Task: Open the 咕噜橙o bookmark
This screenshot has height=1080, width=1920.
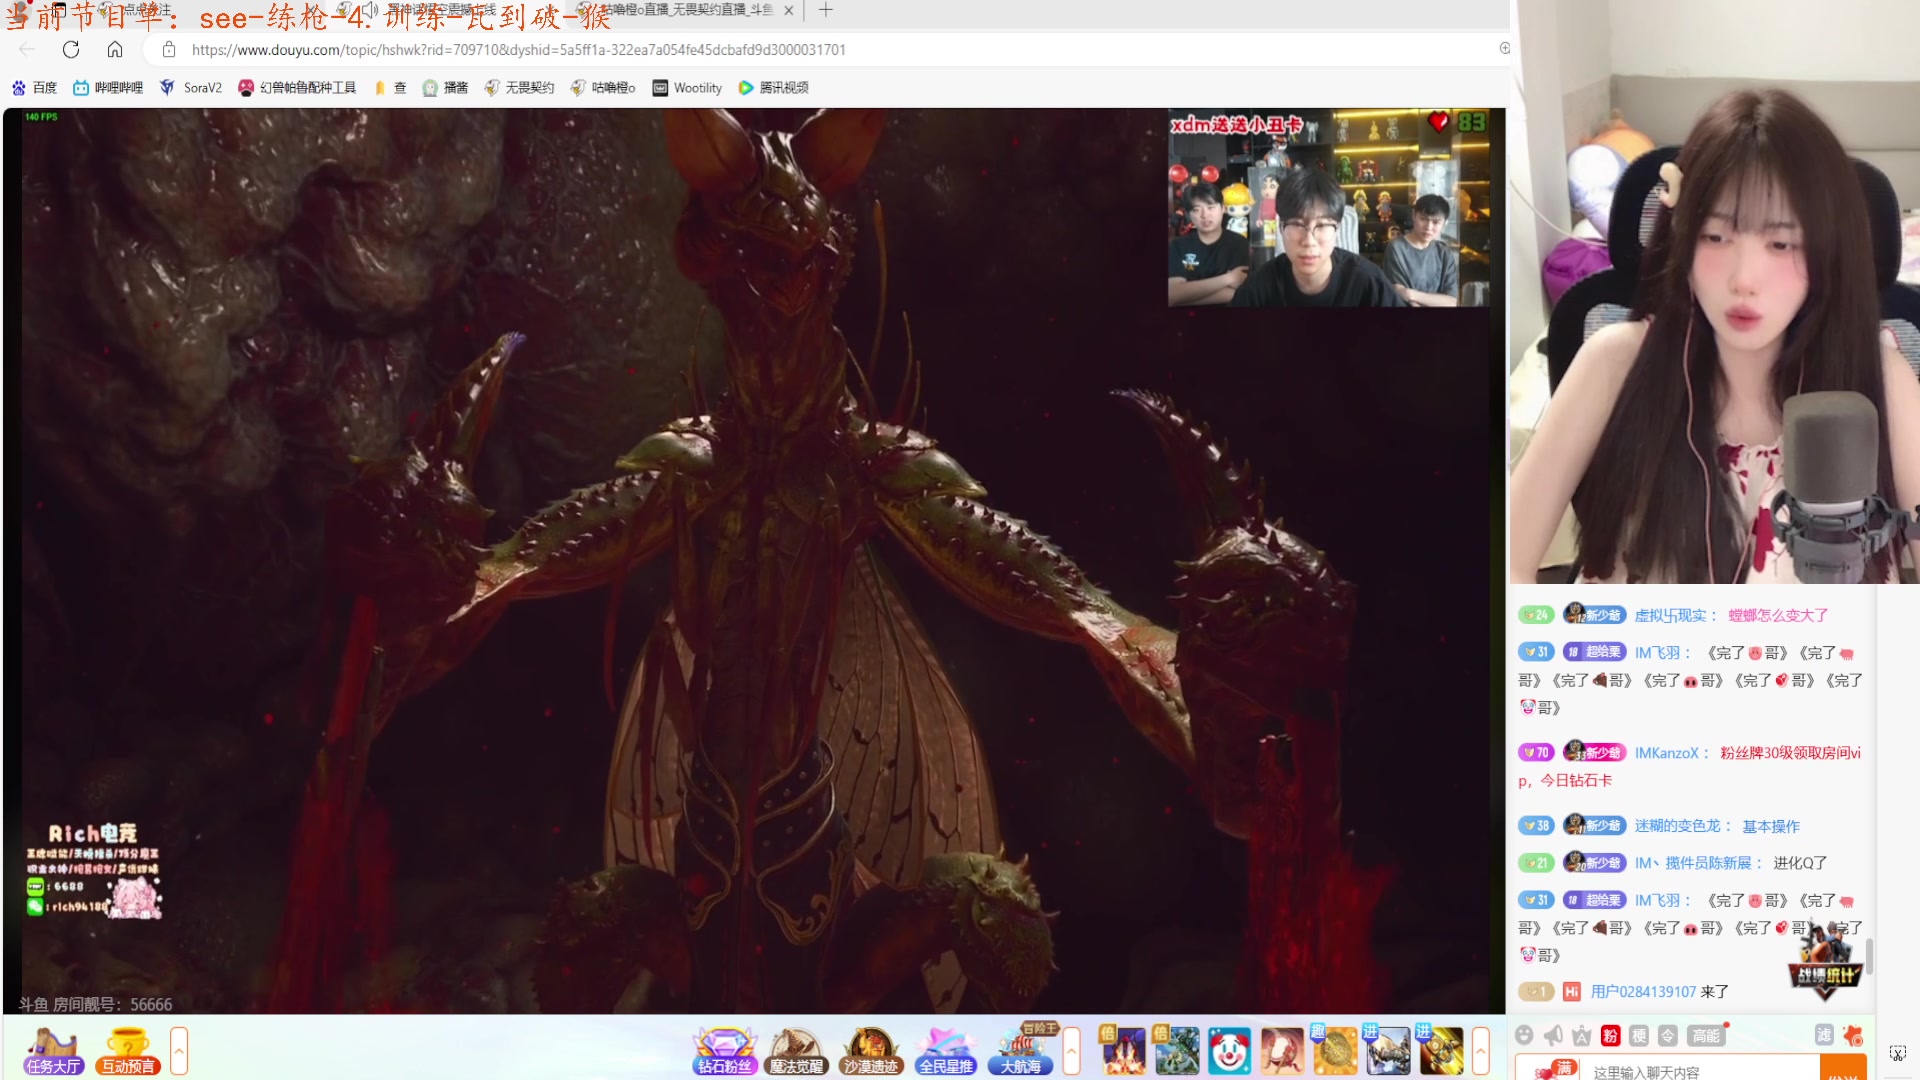Action: (x=603, y=88)
